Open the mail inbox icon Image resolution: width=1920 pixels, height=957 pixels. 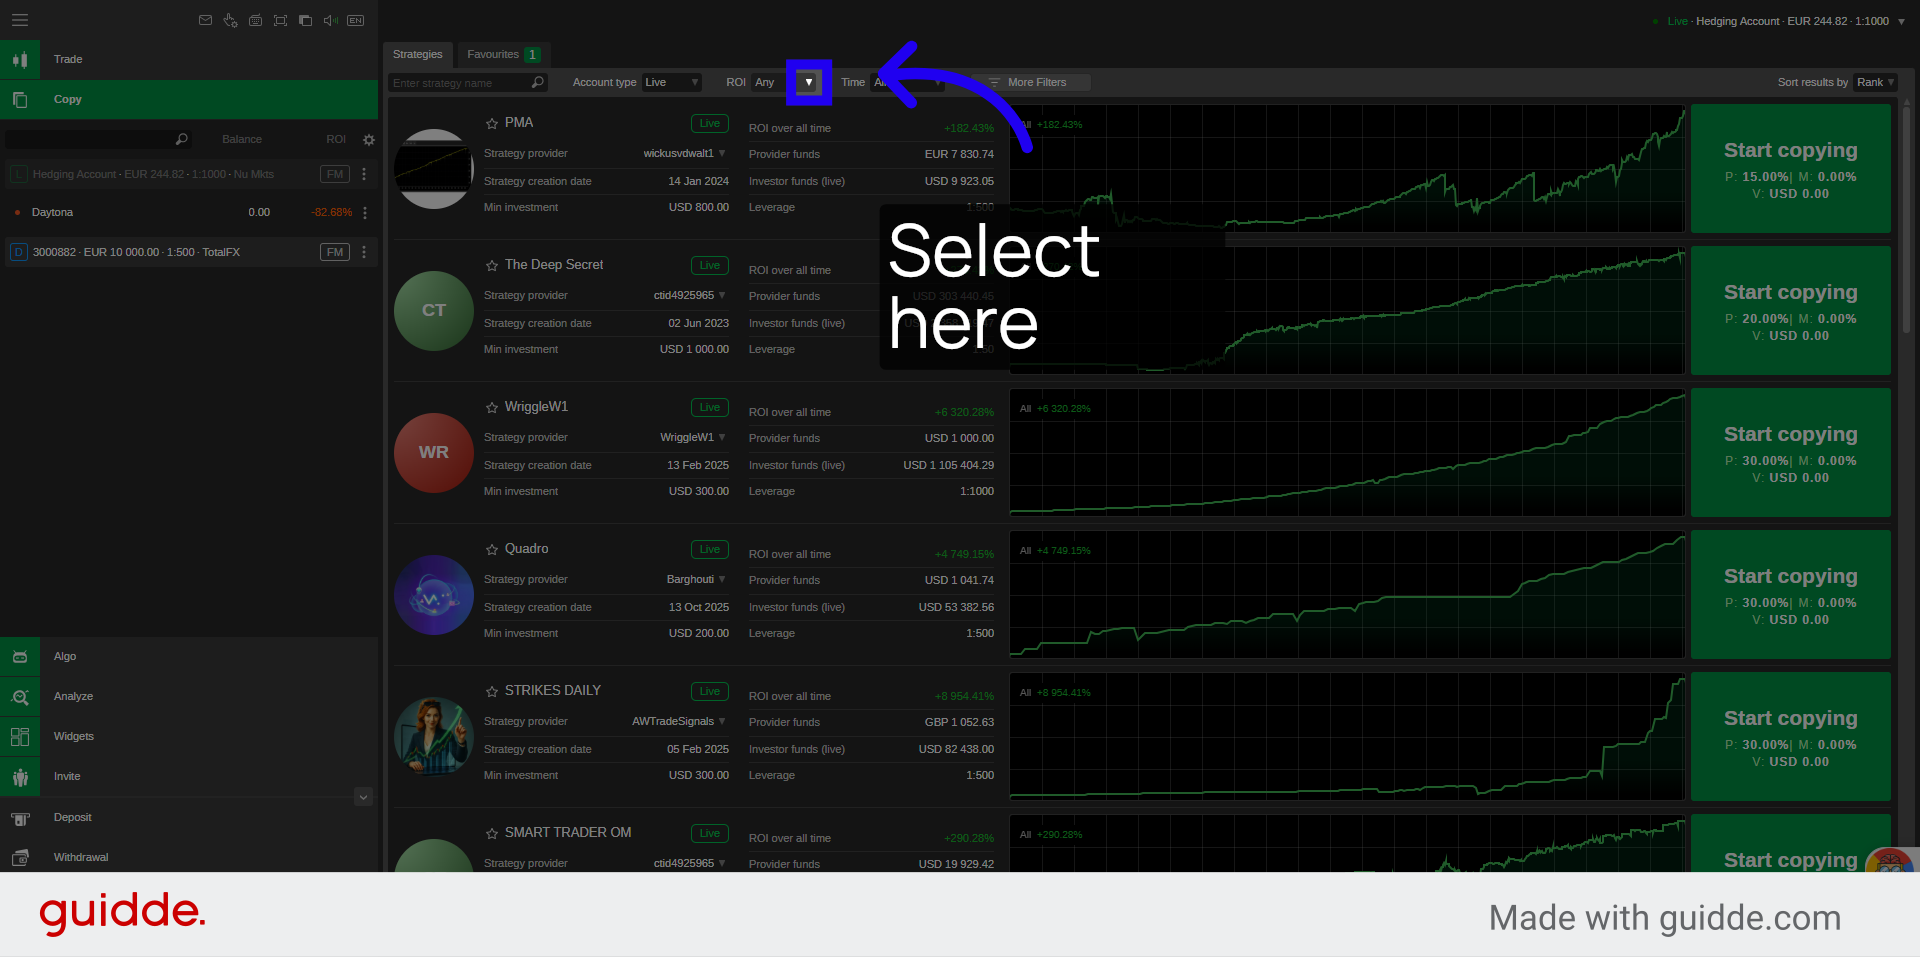coord(205,20)
